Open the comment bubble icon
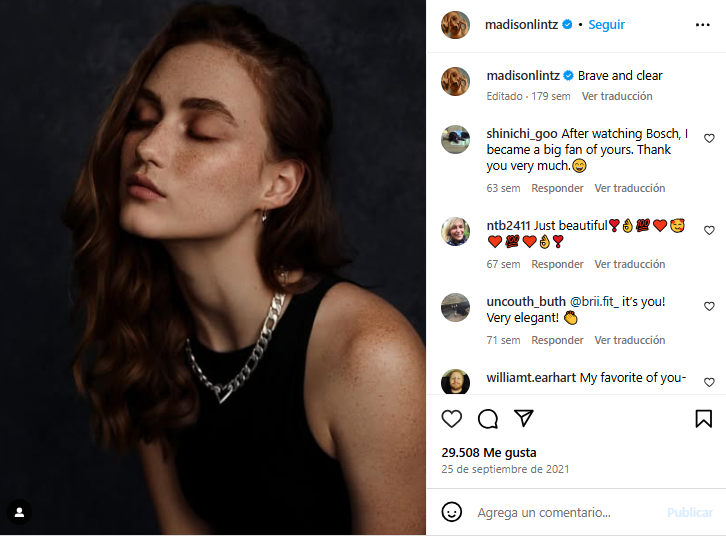726x539 pixels. click(x=488, y=419)
